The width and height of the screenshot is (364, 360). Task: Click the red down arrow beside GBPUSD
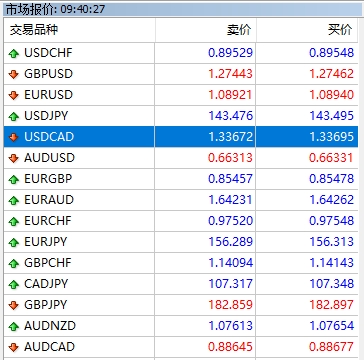coord(14,74)
